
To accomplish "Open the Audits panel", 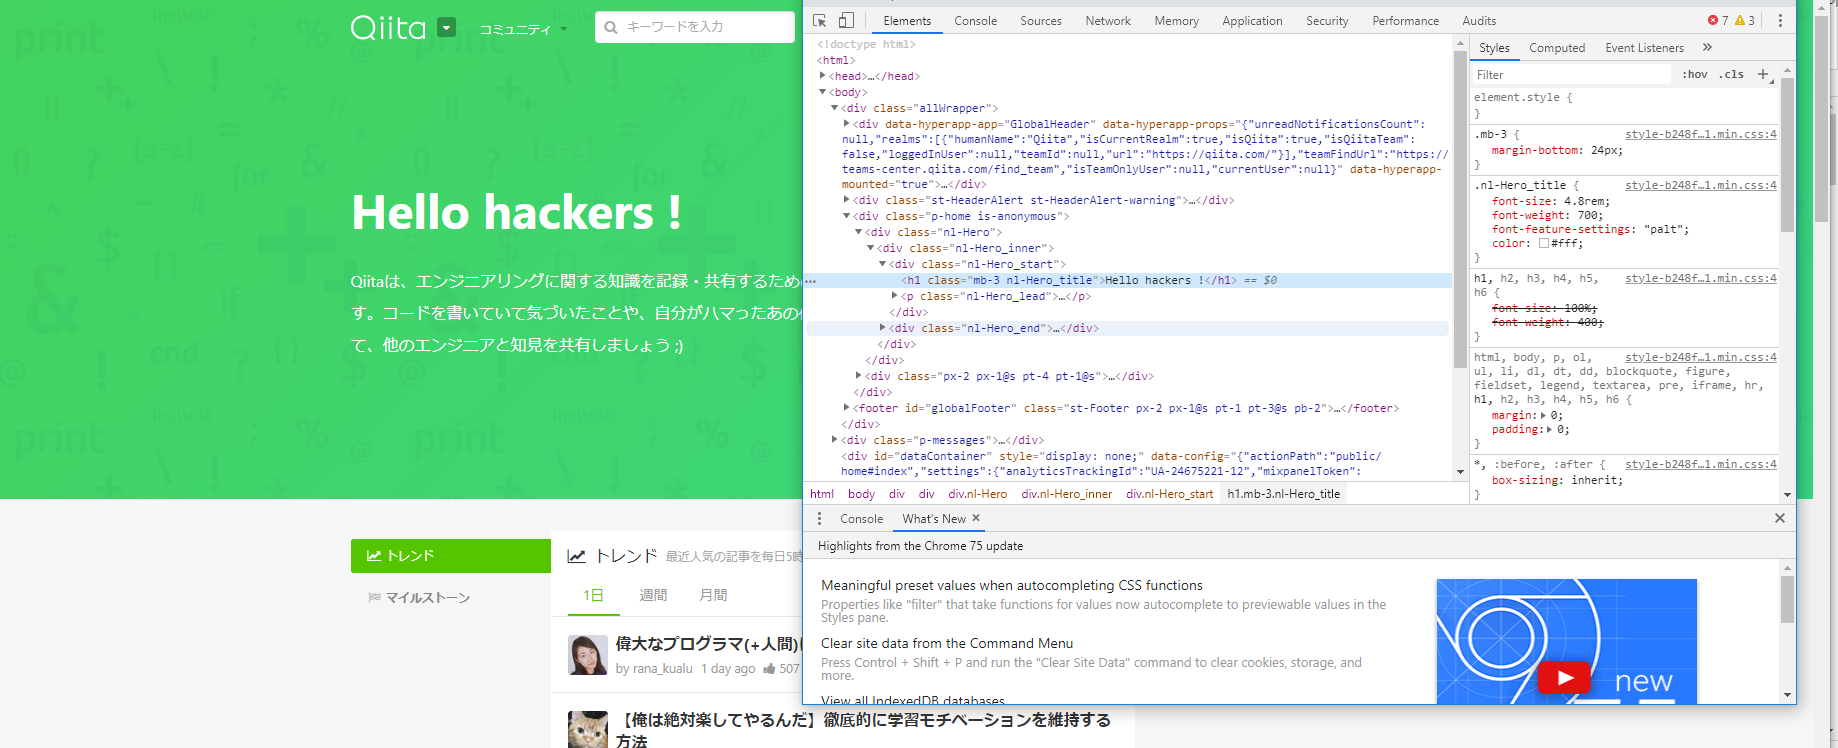I will (x=1479, y=20).
